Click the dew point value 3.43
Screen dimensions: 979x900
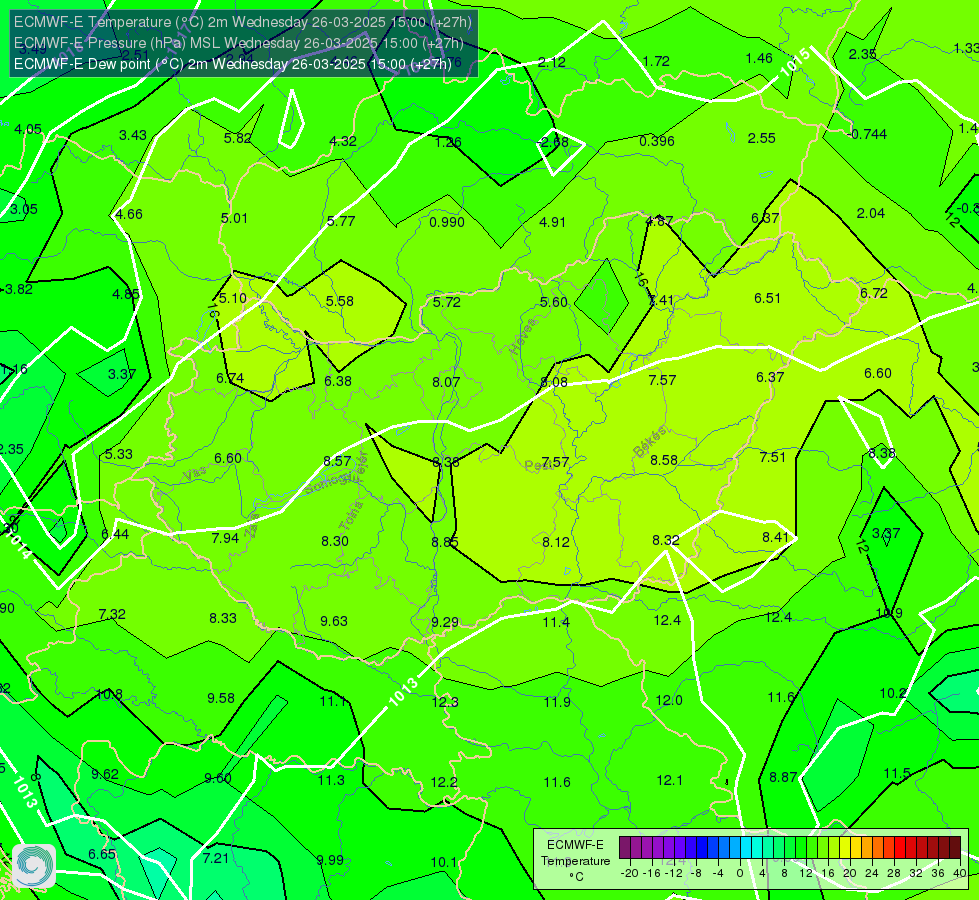[x=132, y=136]
